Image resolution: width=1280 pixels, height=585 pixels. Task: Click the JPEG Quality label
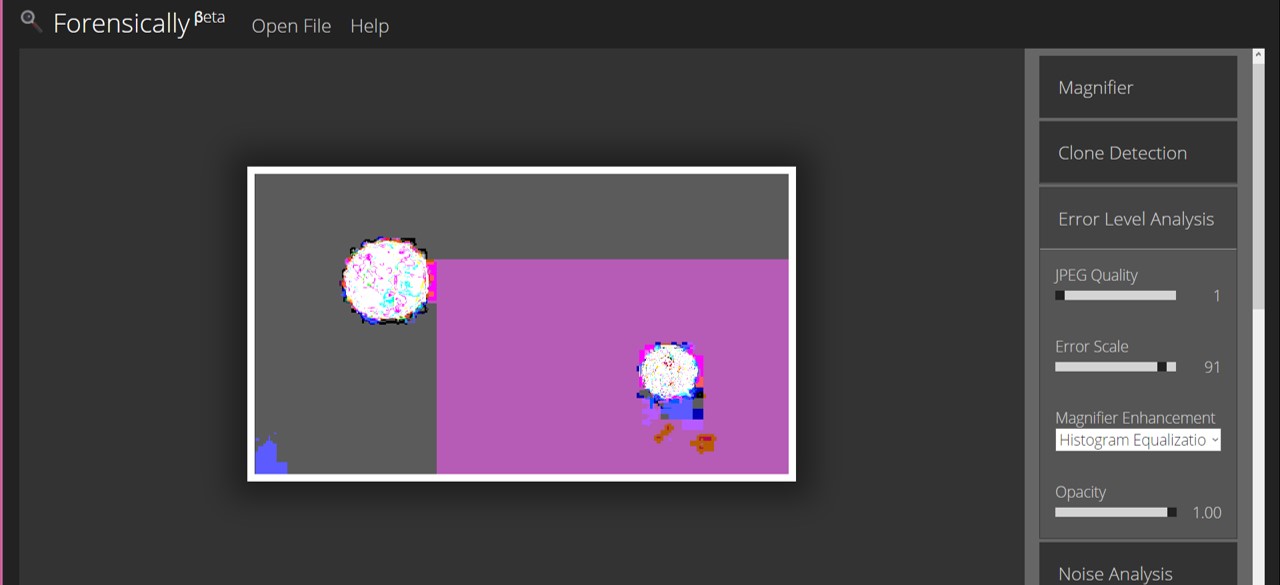coord(1096,275)
